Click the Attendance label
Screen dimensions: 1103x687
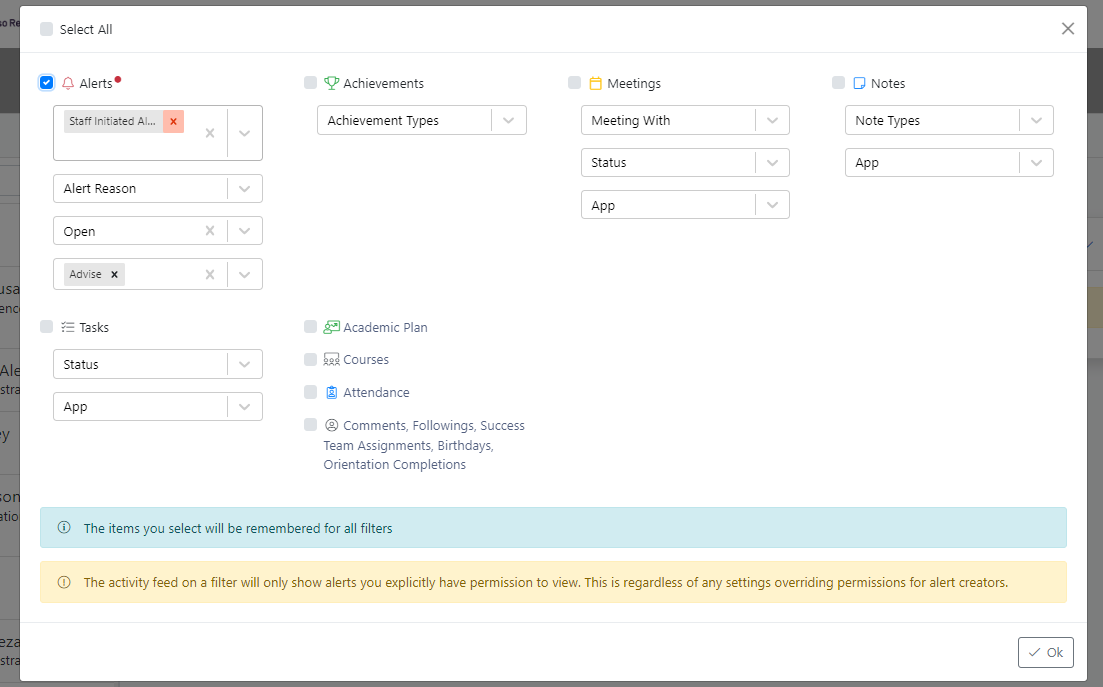coord(376,392)
